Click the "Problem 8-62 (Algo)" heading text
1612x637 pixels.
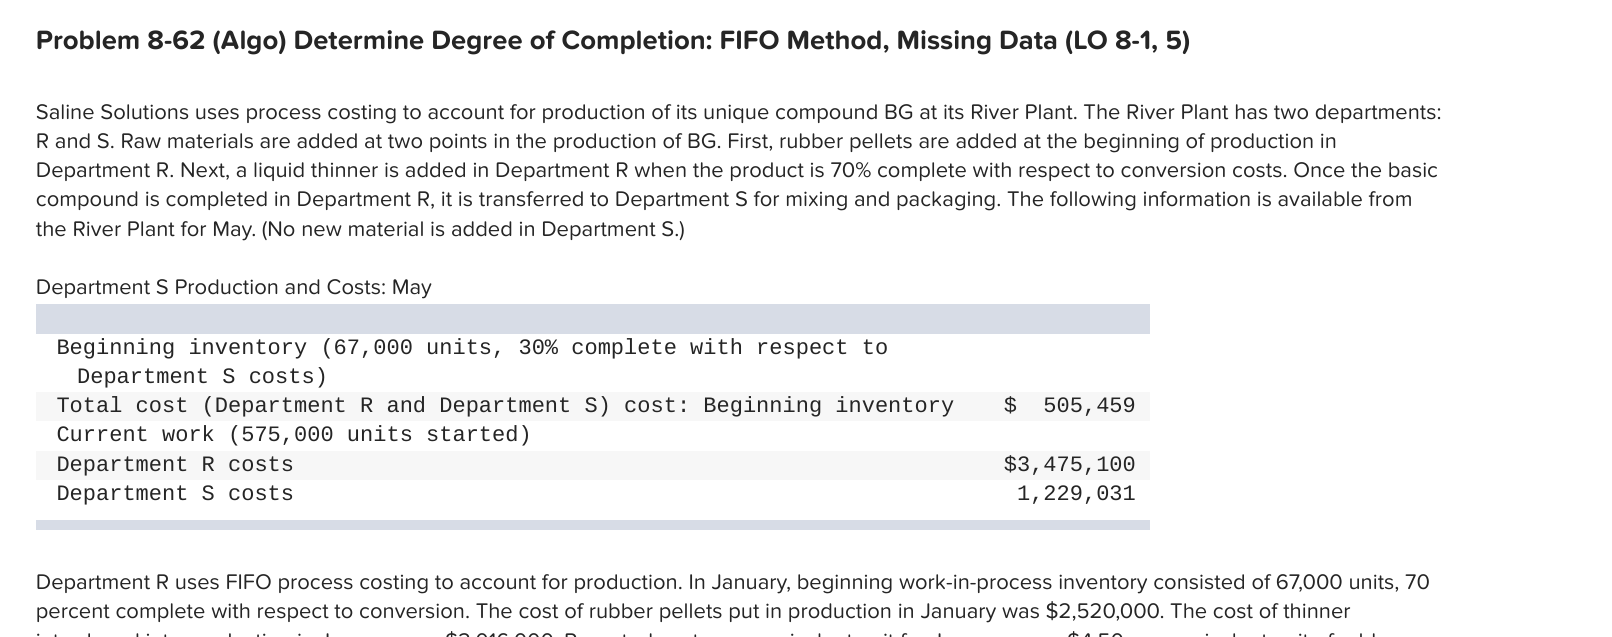160,41
